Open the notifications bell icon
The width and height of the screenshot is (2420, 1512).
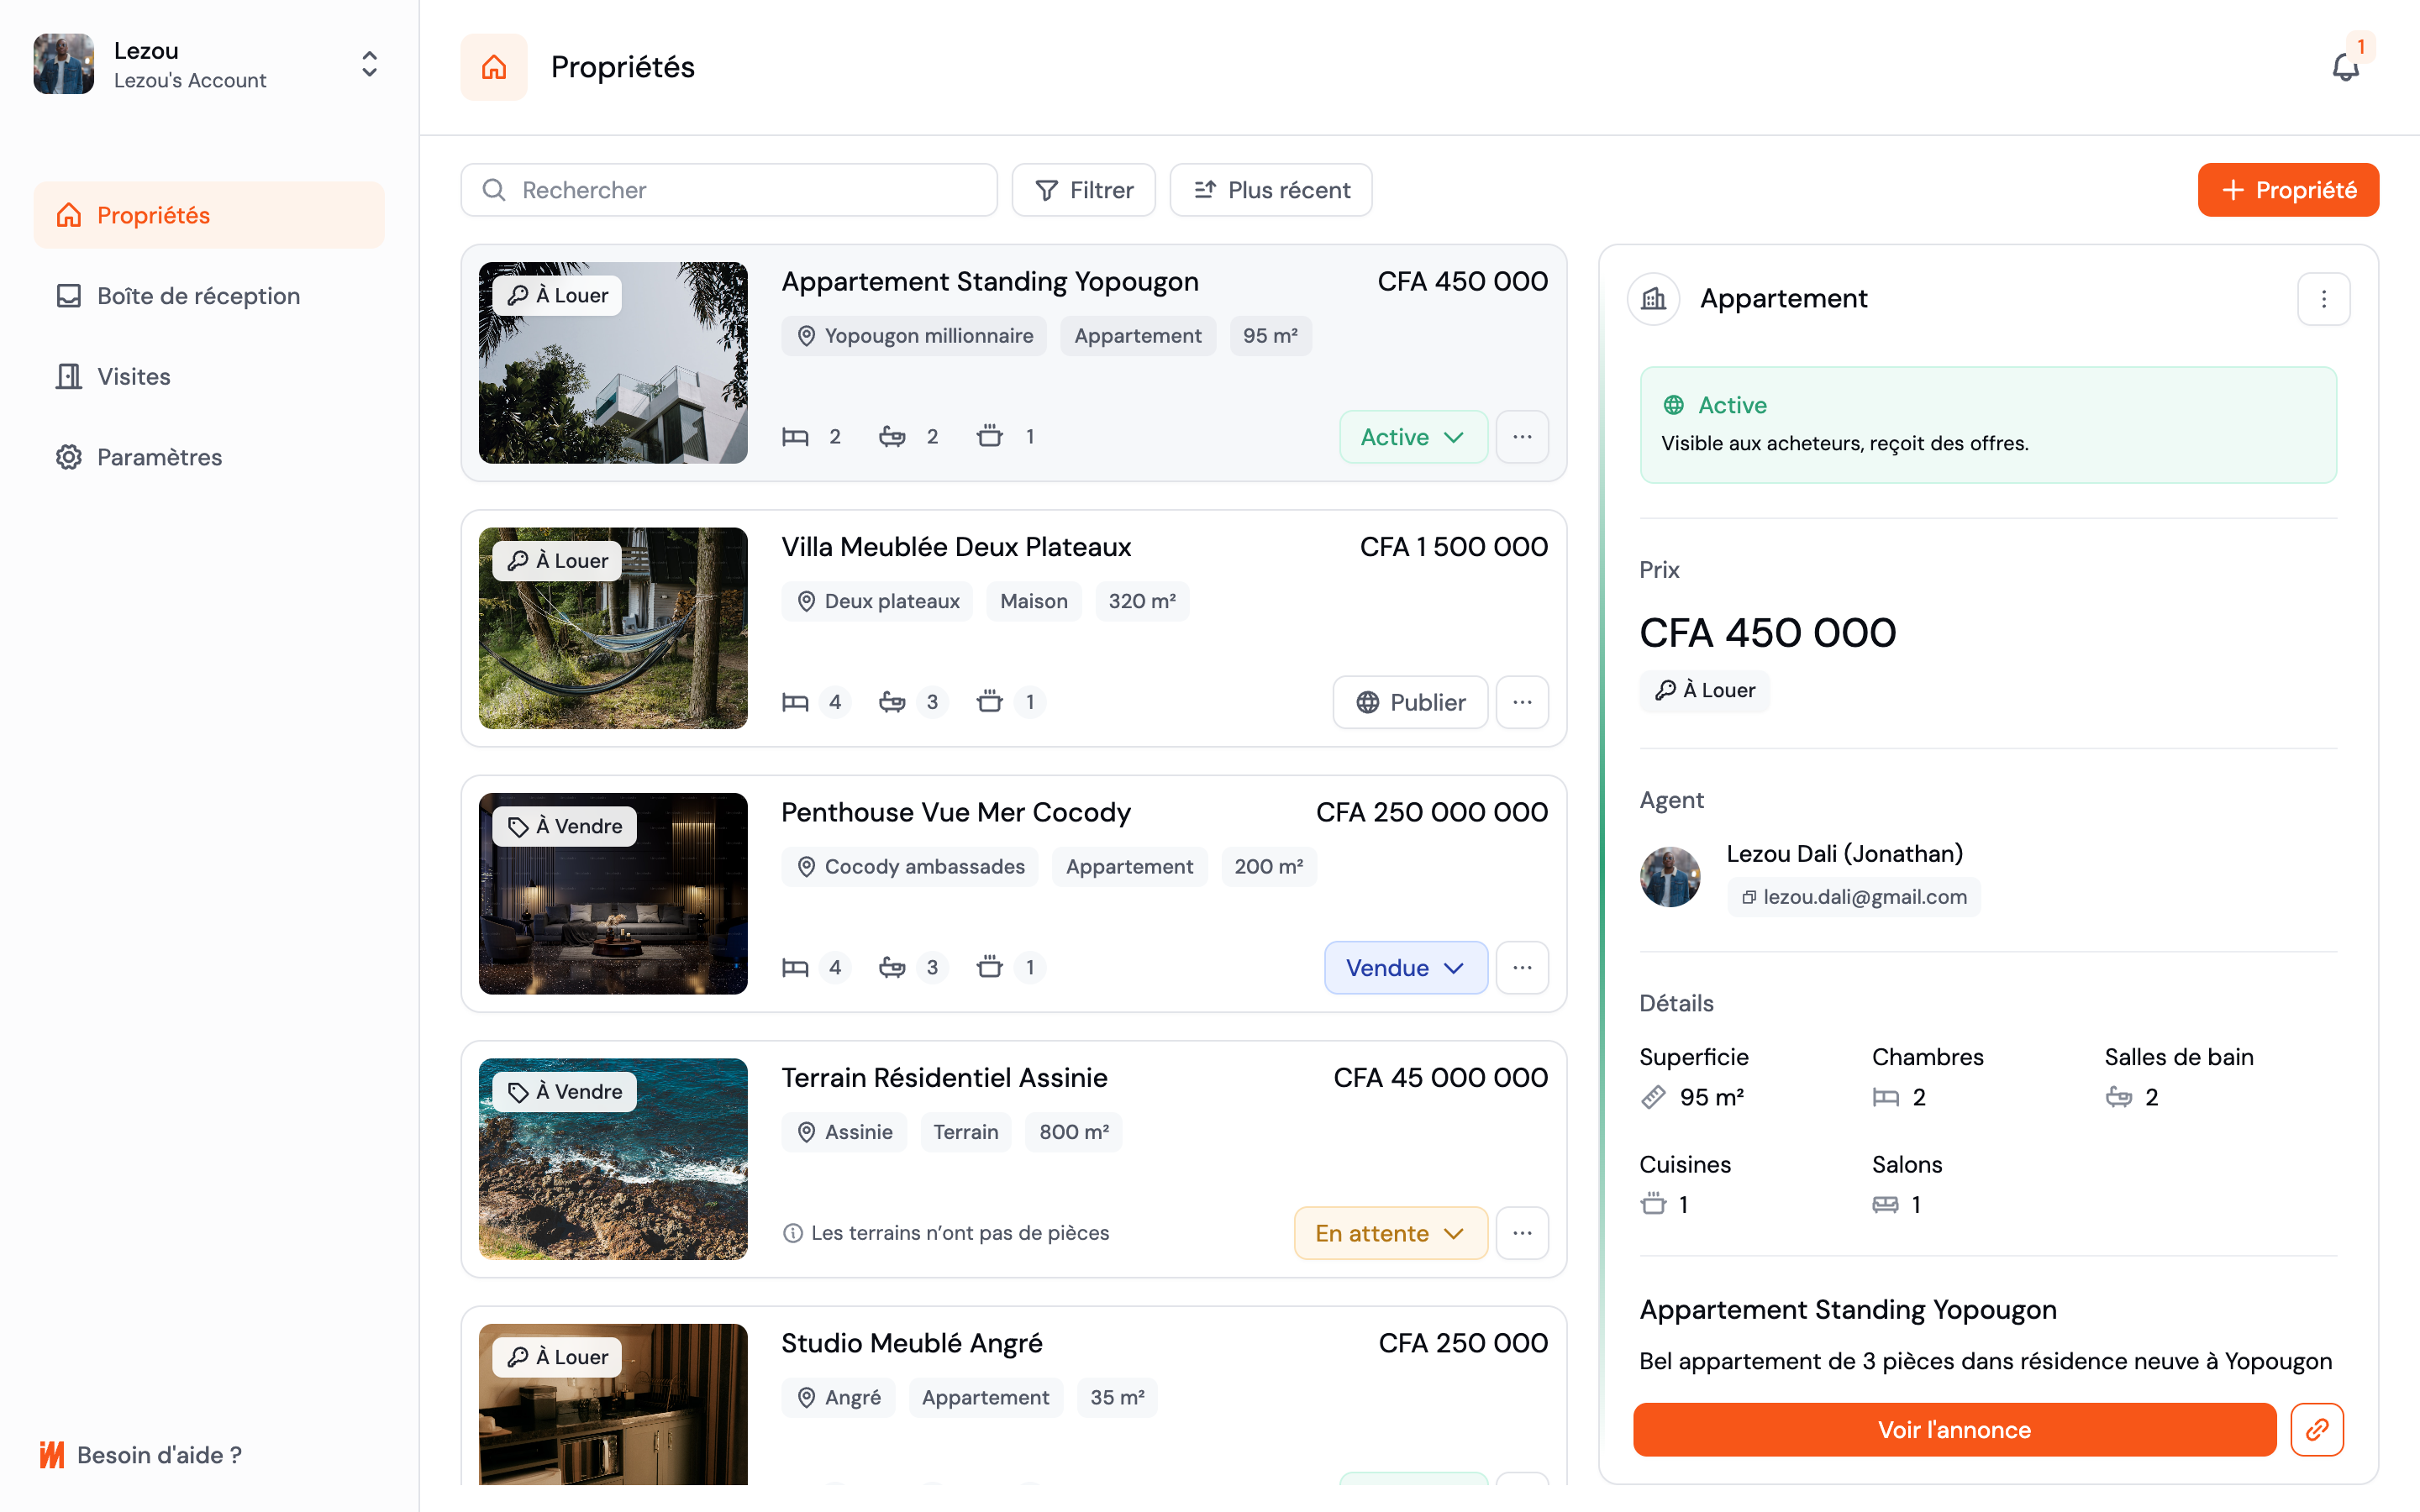[2345, 67]
